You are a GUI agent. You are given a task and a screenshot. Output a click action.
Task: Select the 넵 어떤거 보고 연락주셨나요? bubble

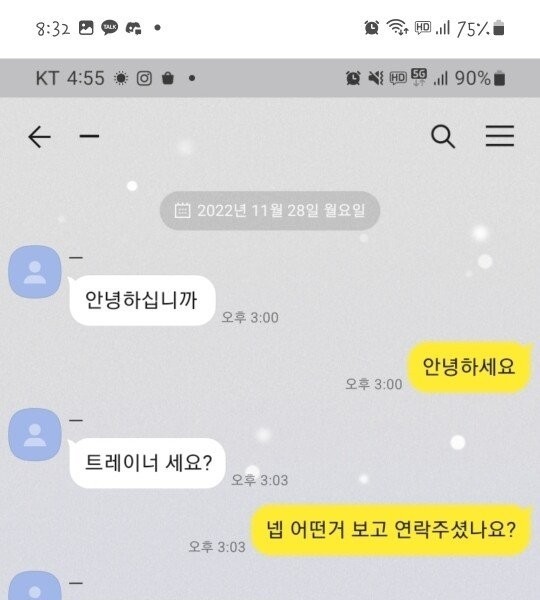(391, 530)
